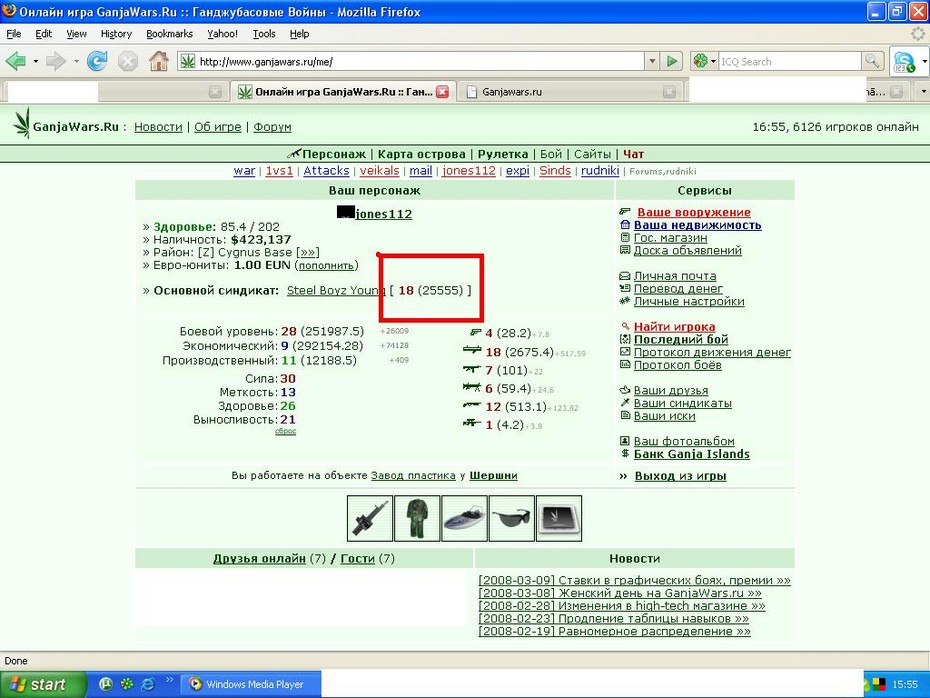Click the Forward navigation arrow
The height and width of the screenshot is (698, 930).
coord(56,61)
